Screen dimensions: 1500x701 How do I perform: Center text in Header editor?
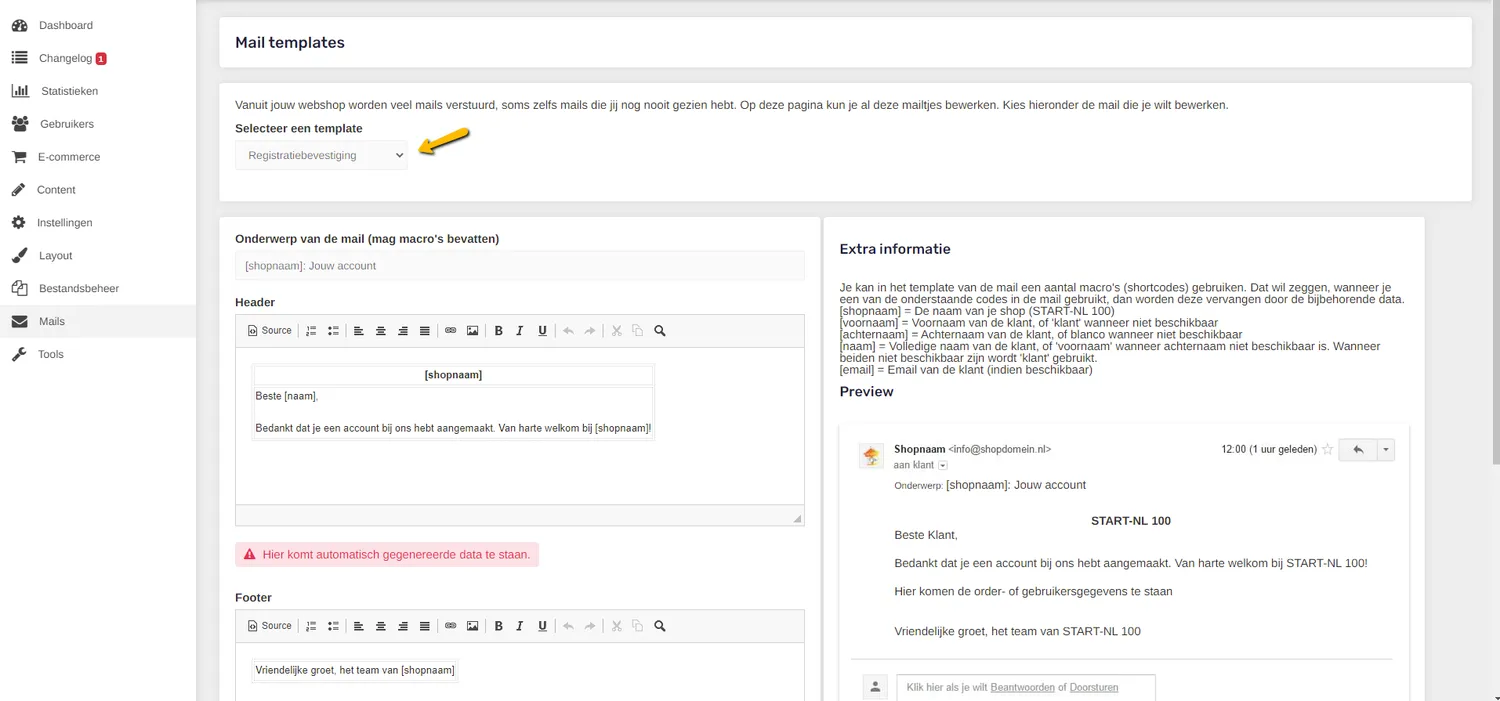click(381, 331)
